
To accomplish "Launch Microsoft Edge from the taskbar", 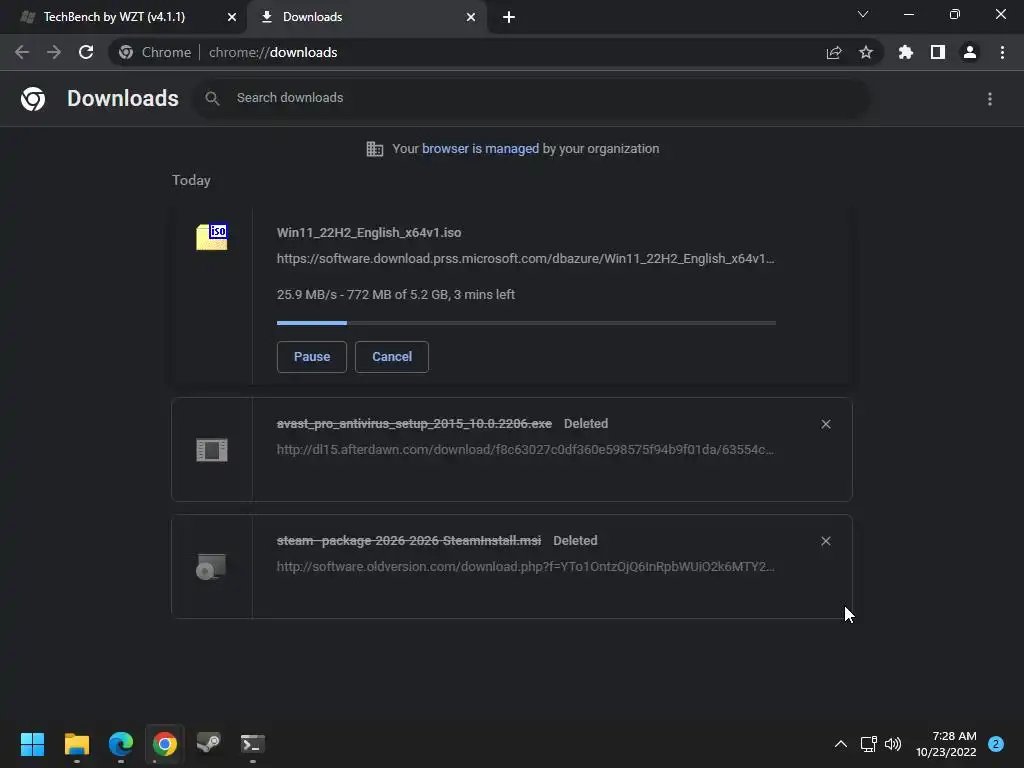I will click(121, 744).
